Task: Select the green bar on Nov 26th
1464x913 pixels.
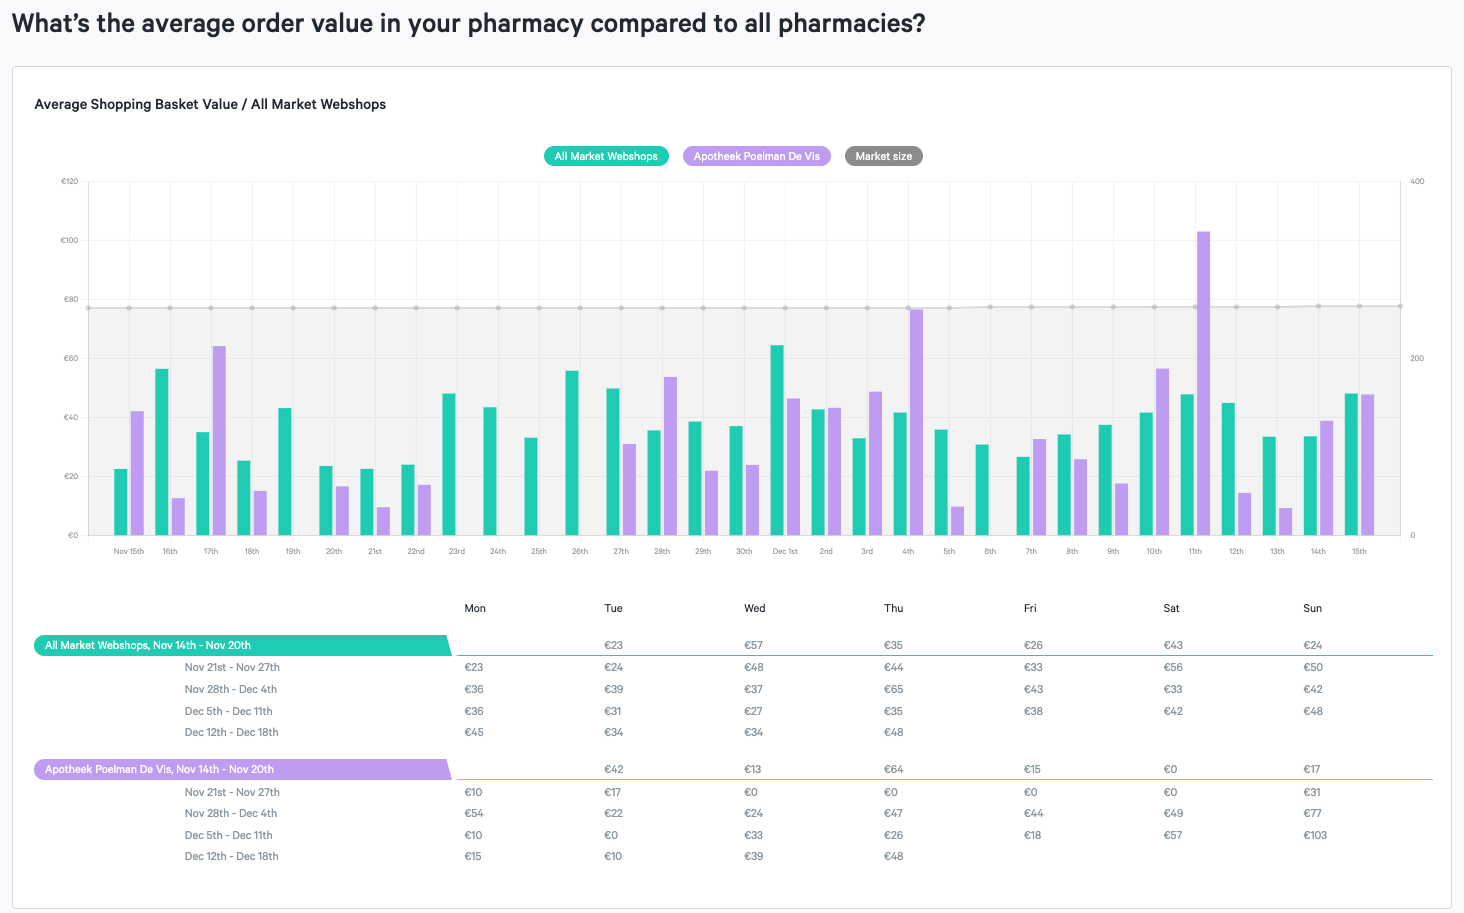Action: pos(572,453)
